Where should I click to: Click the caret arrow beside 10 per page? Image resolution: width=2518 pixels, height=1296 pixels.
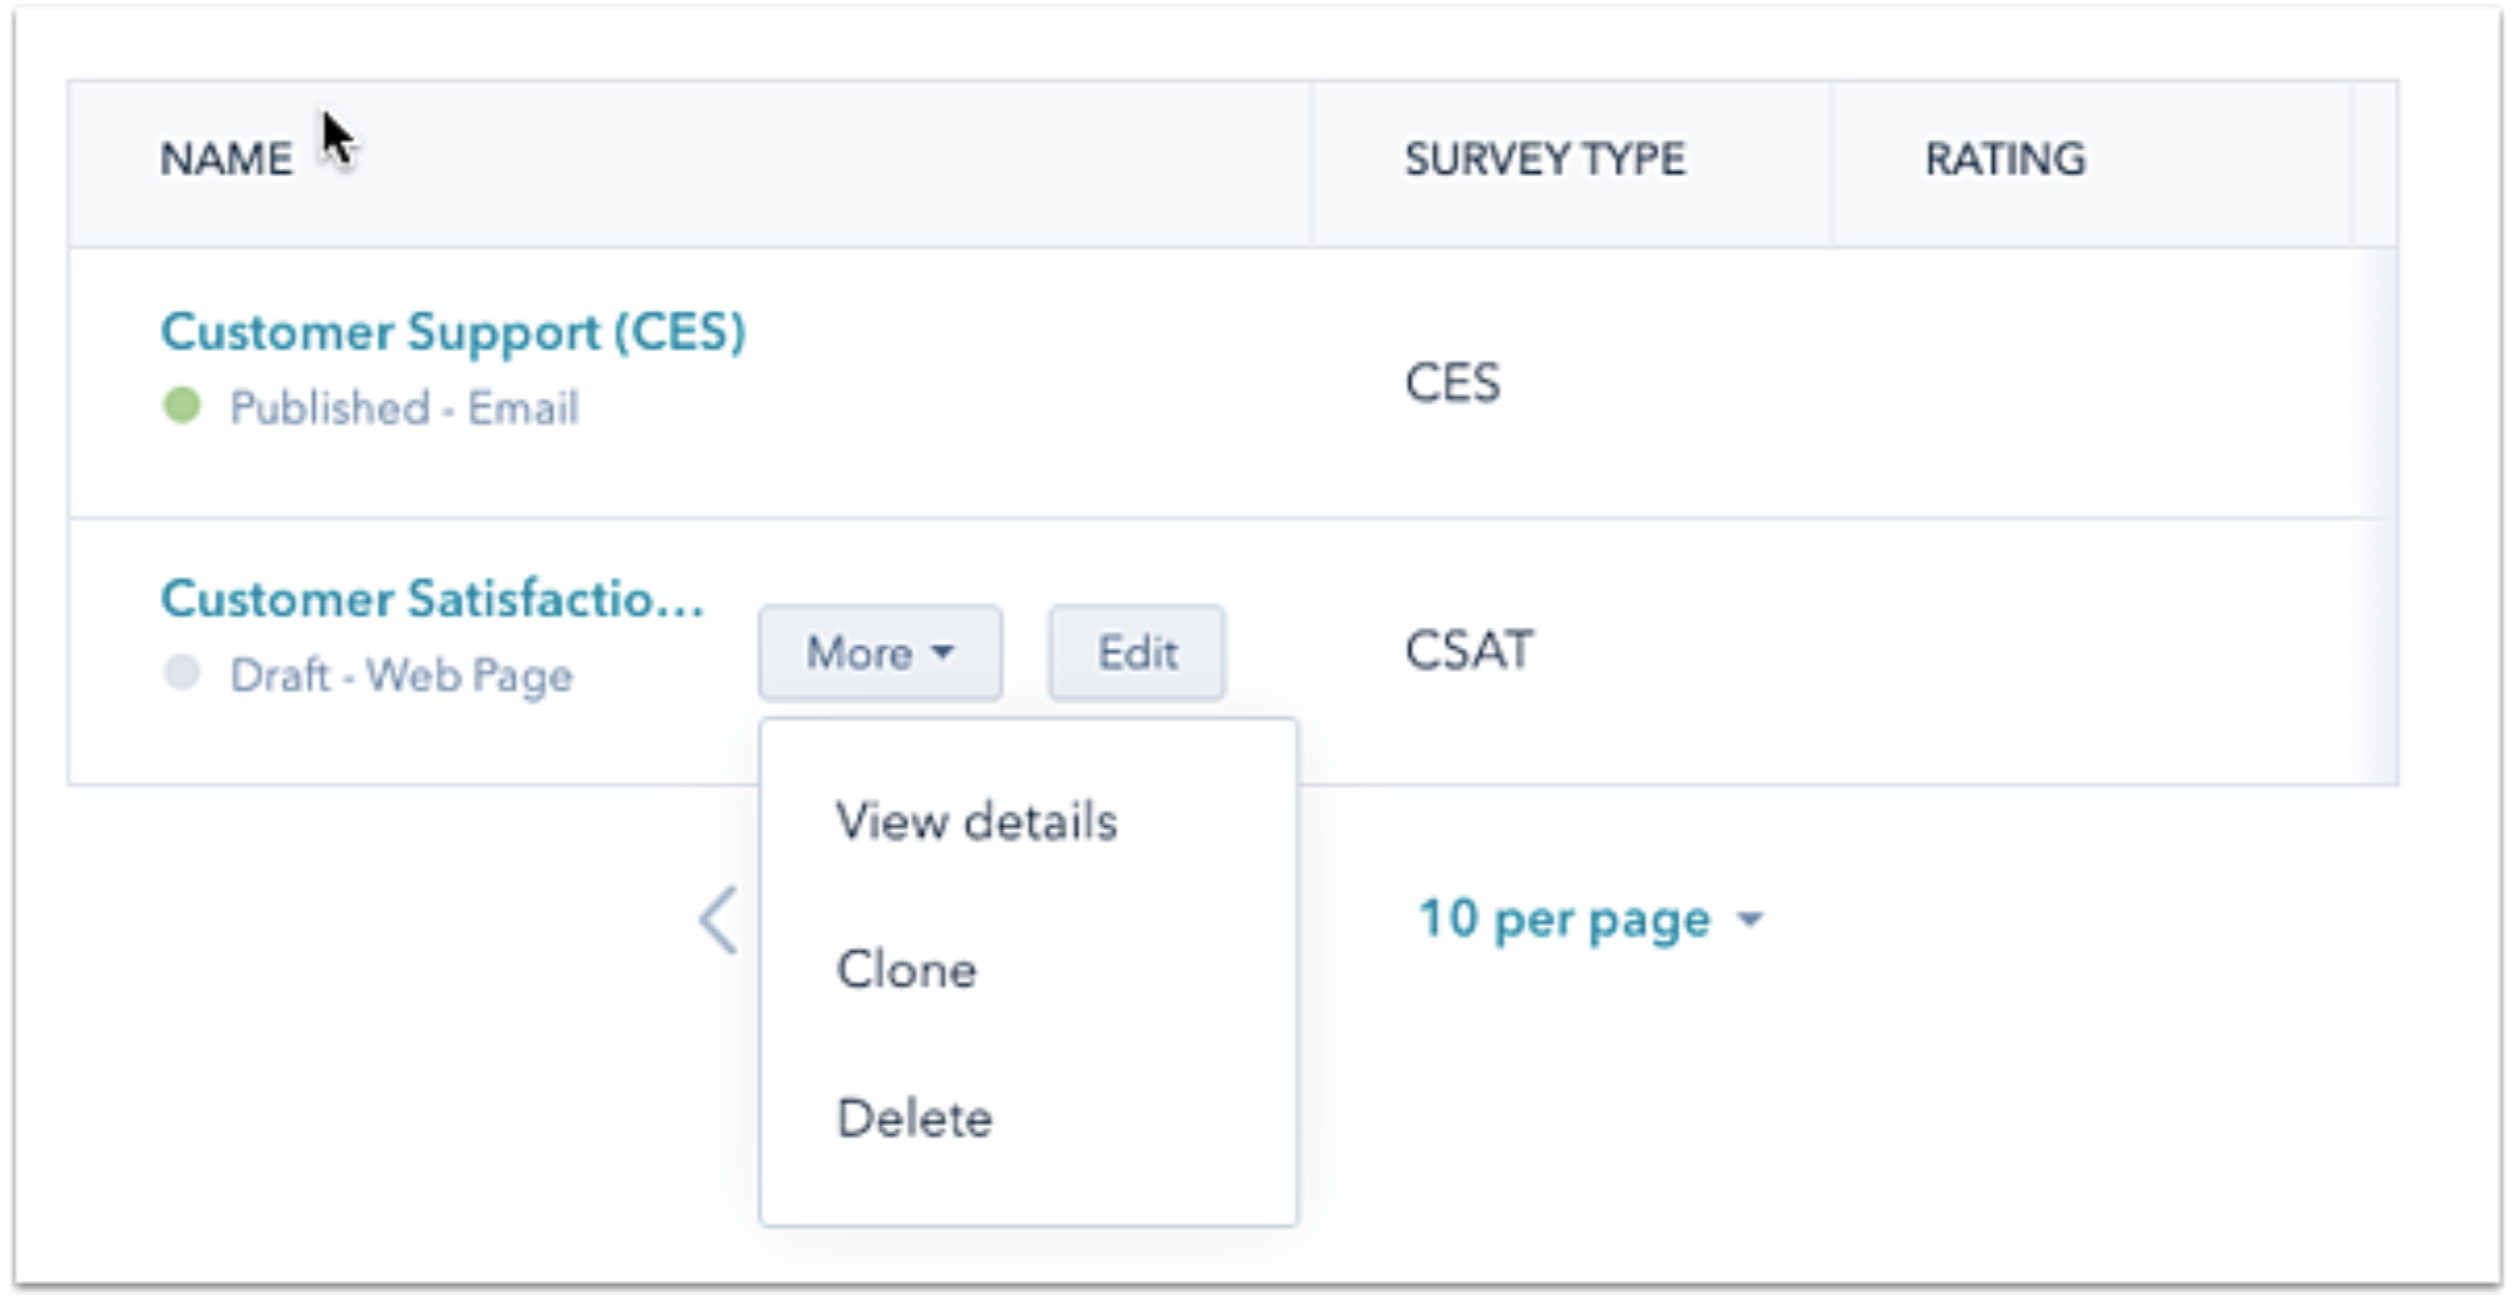(x=1750, y=920)
